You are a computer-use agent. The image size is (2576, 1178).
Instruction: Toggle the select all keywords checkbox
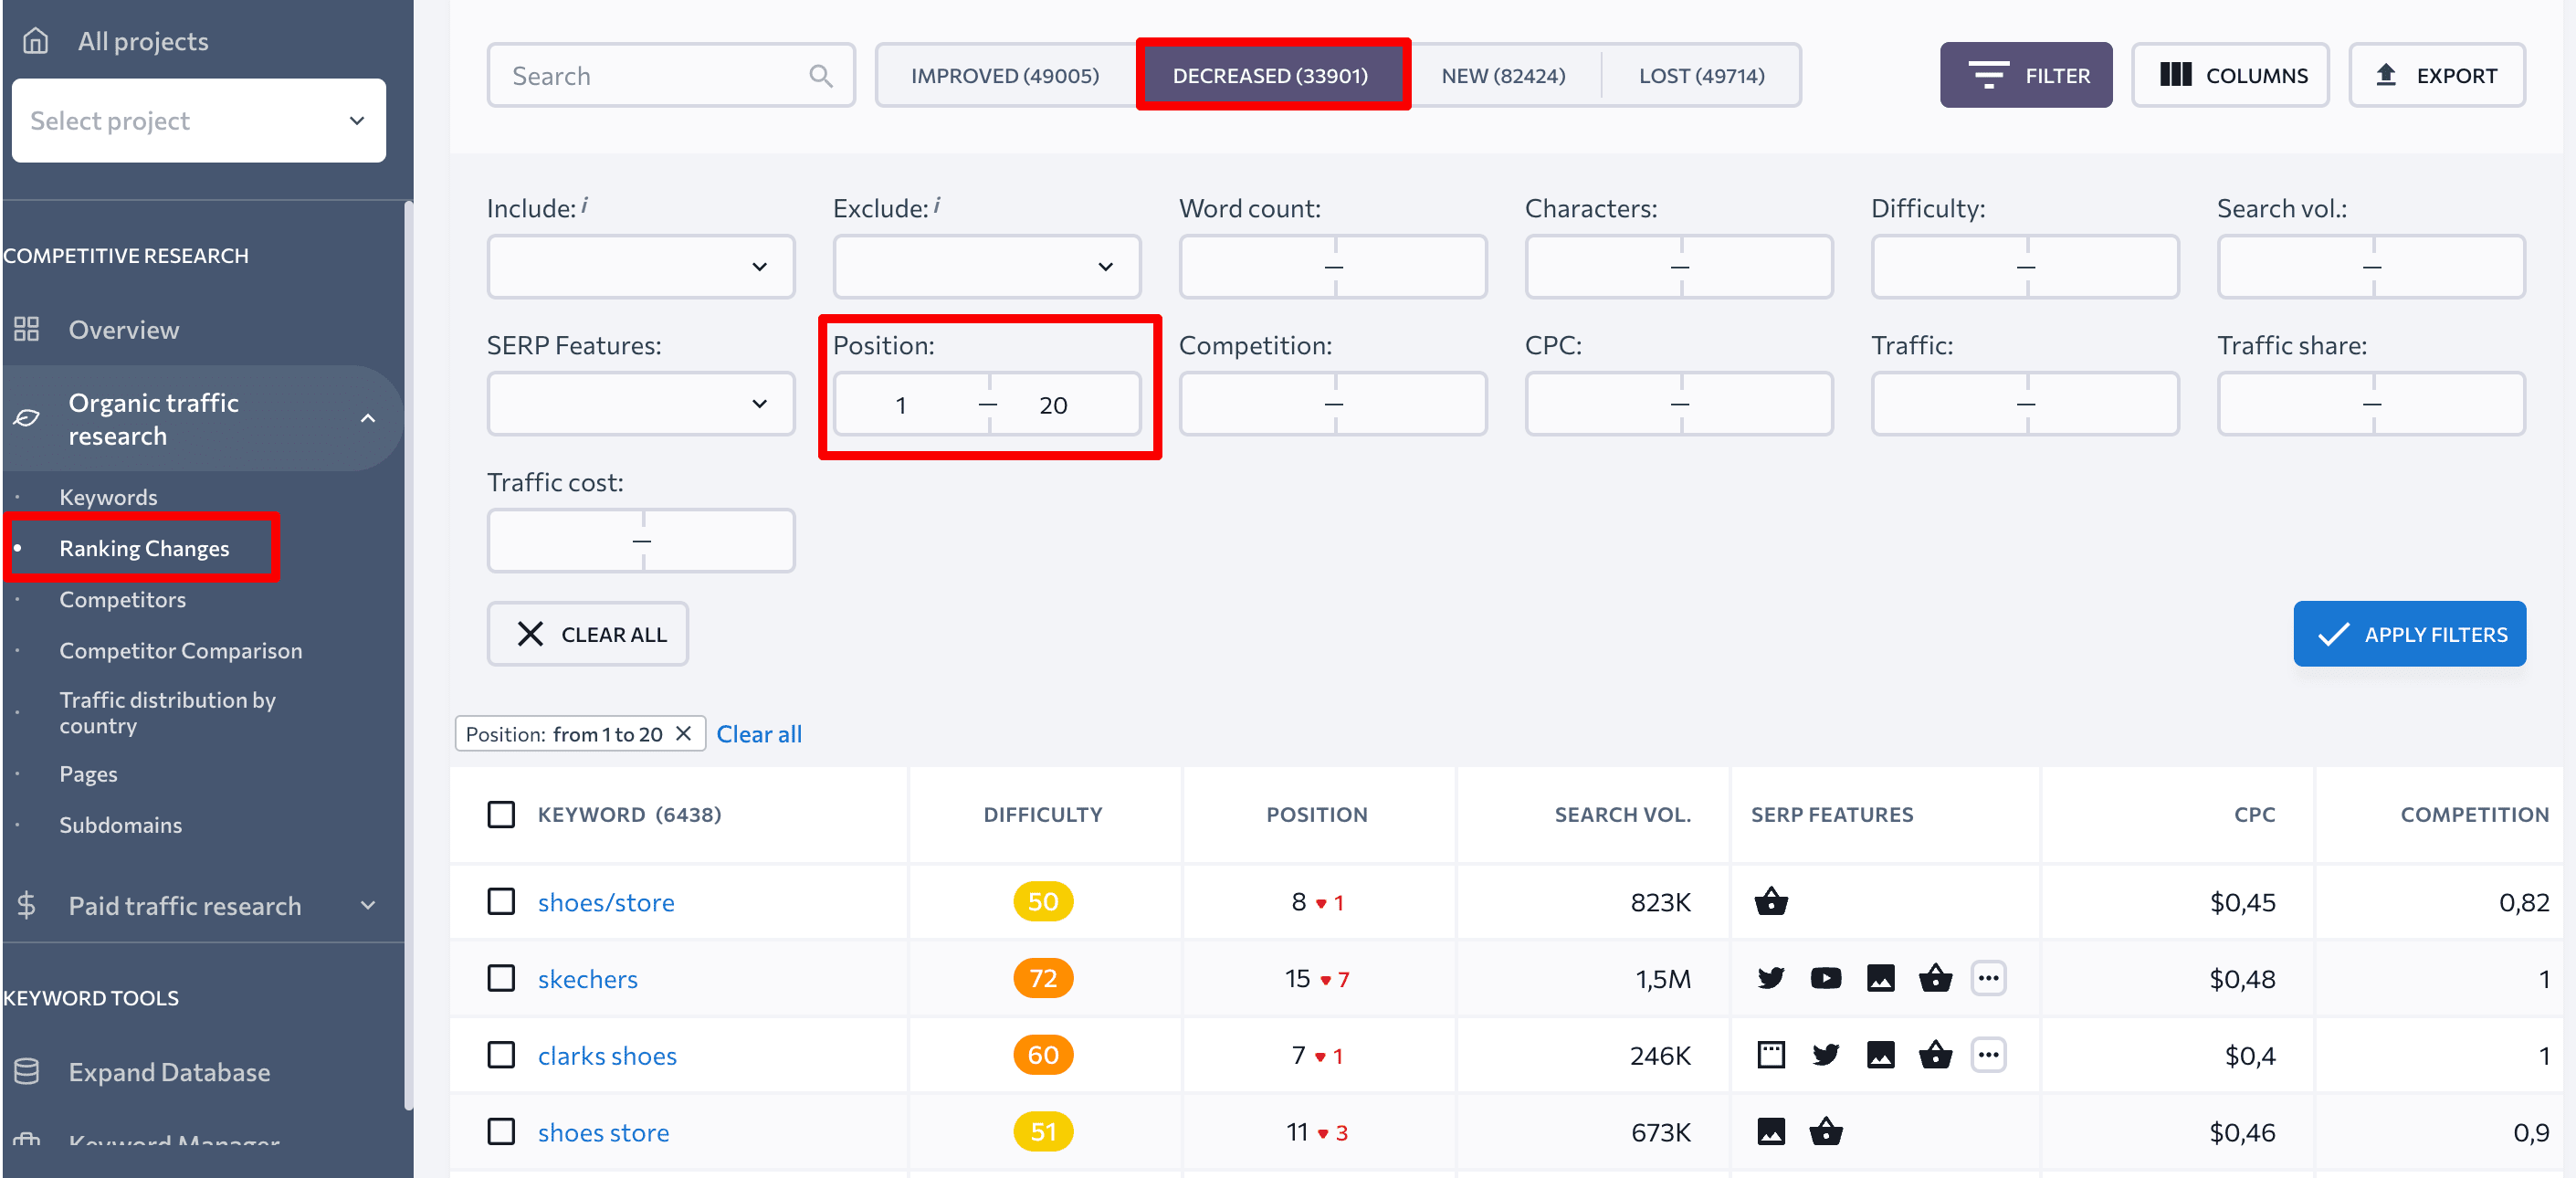(501, 814)
